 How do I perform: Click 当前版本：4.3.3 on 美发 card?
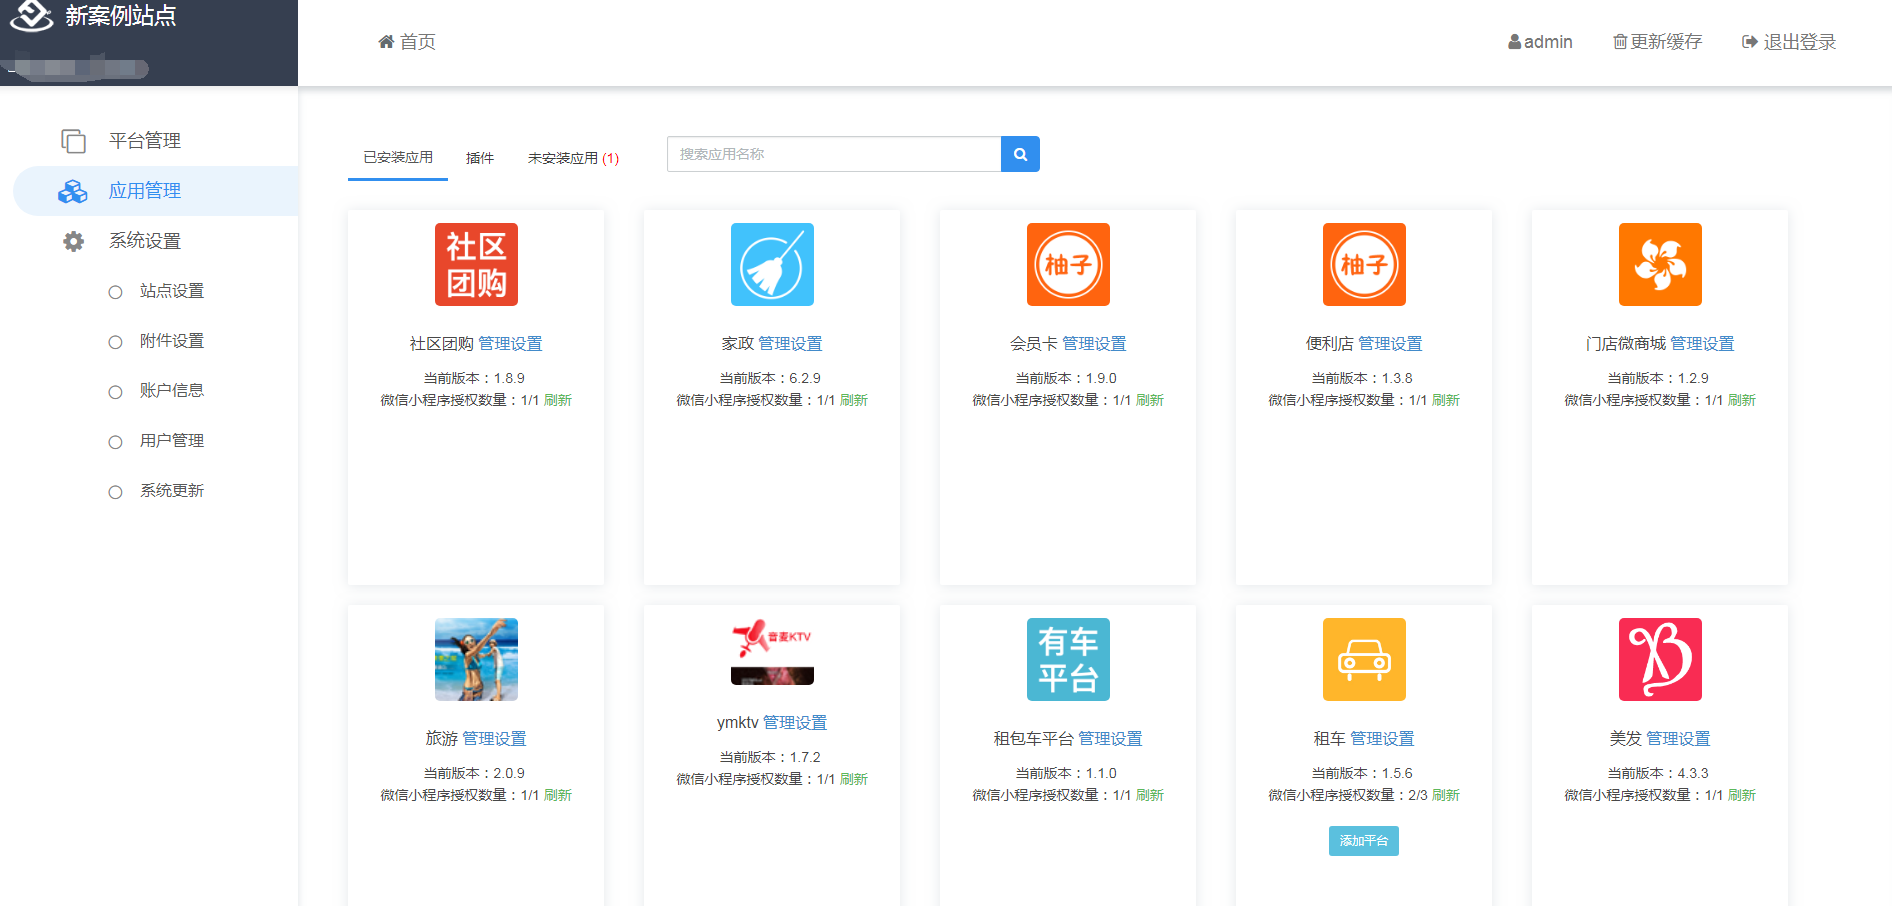pyautogui.click(x=1658, y=773)
